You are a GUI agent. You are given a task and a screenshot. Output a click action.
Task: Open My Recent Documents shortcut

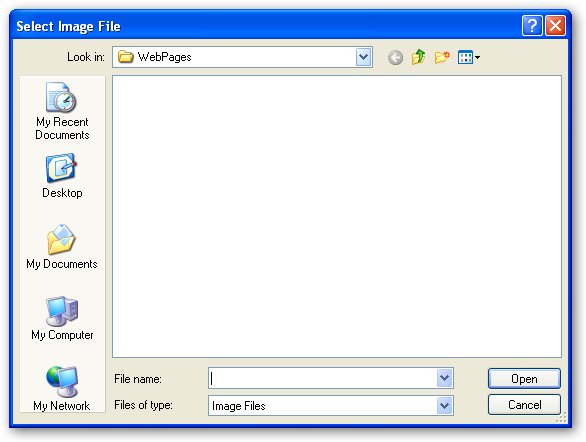click(62, 111)
